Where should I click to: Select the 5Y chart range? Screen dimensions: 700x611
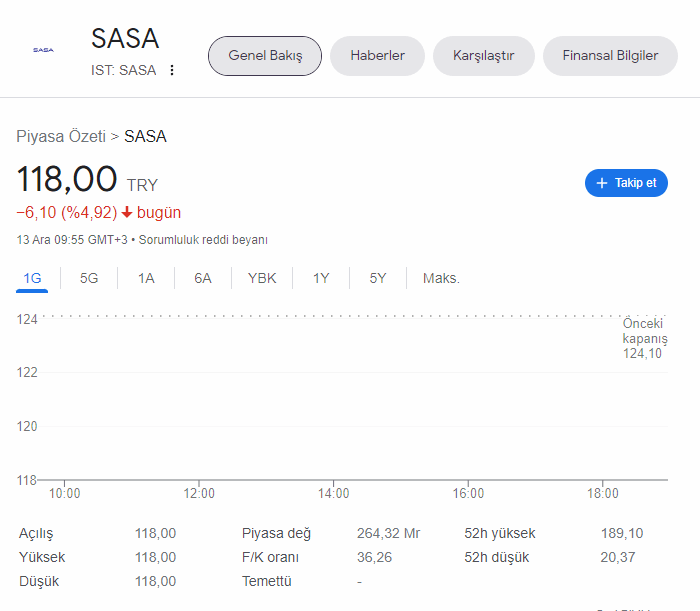378,278
